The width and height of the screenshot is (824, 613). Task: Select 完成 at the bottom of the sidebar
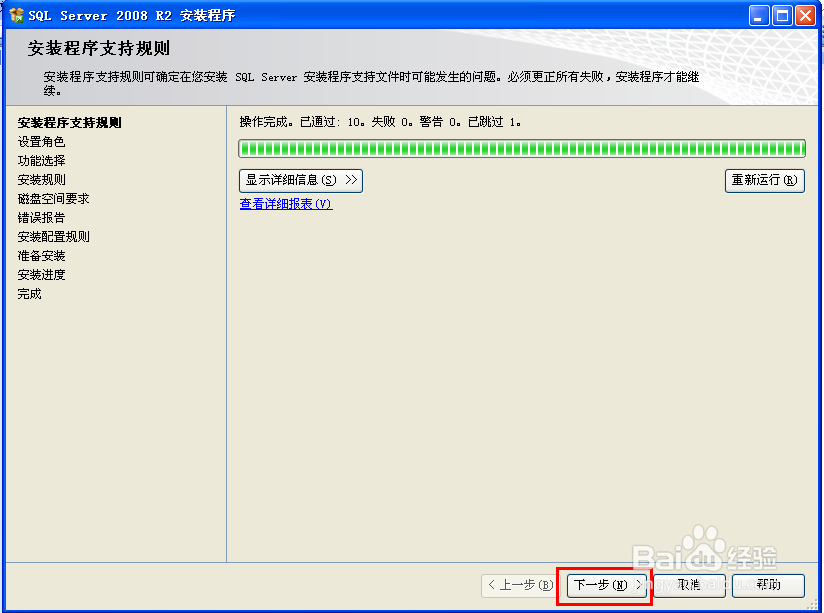[28, 293]
